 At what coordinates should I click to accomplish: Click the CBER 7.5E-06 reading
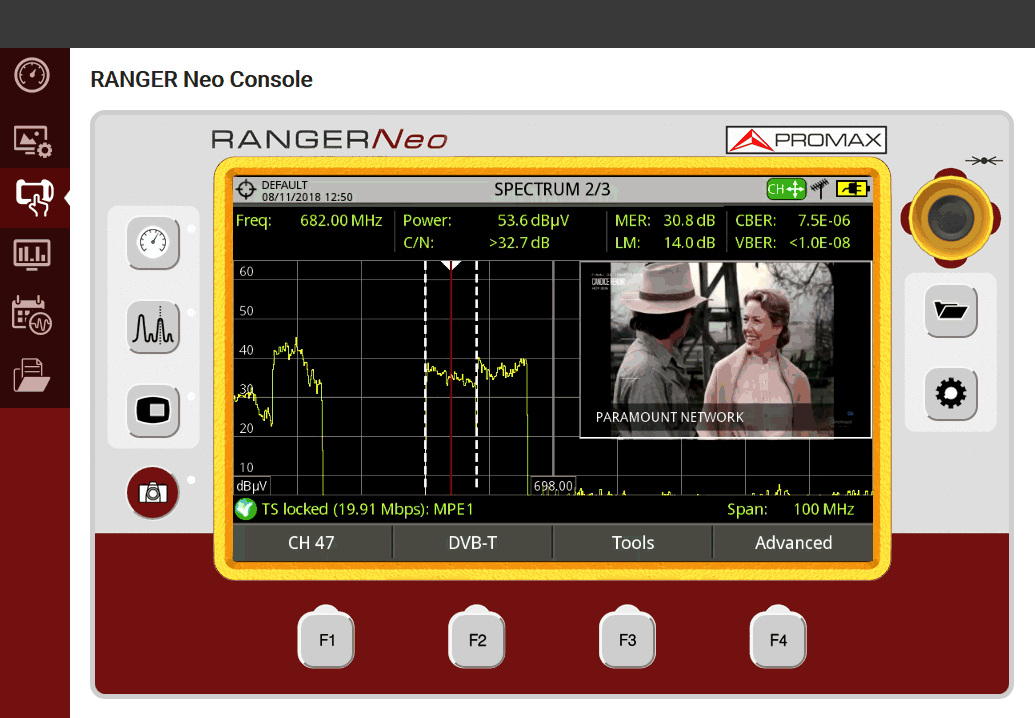(824, 220)
